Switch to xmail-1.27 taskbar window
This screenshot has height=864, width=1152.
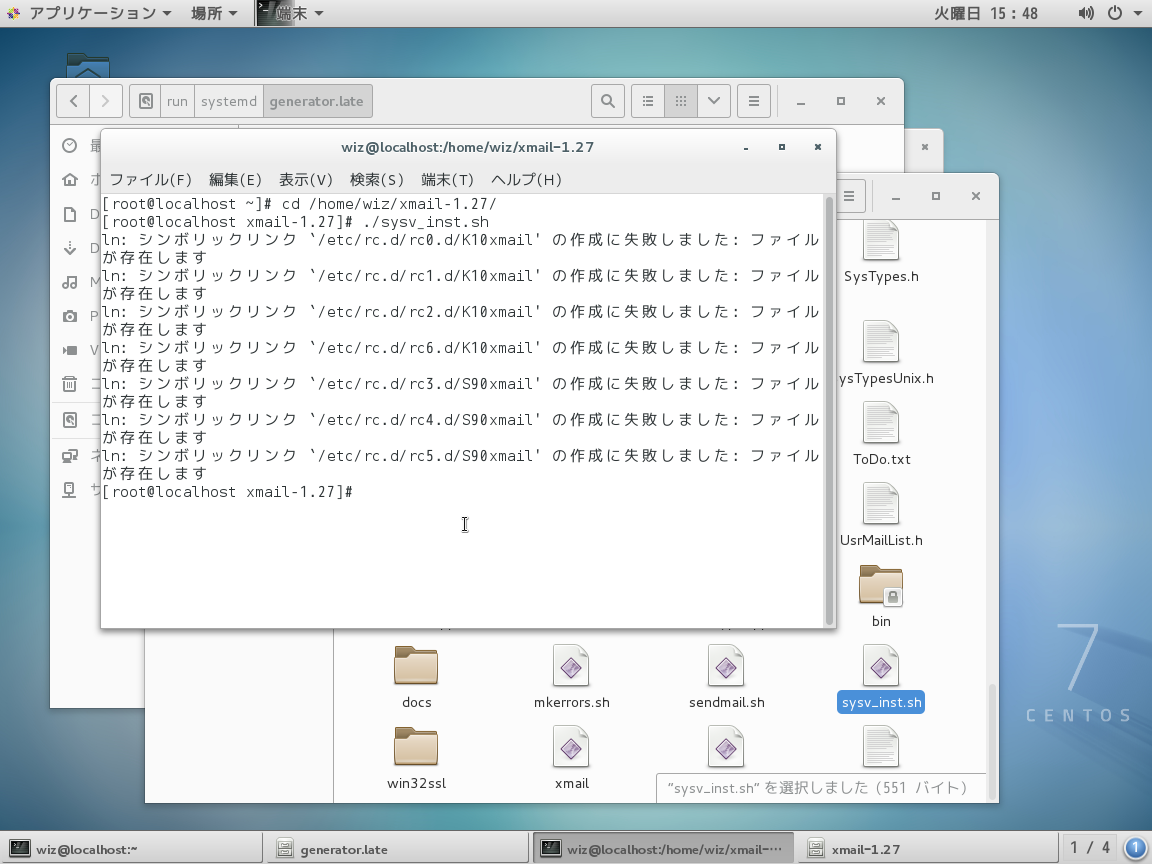point(927,849)
